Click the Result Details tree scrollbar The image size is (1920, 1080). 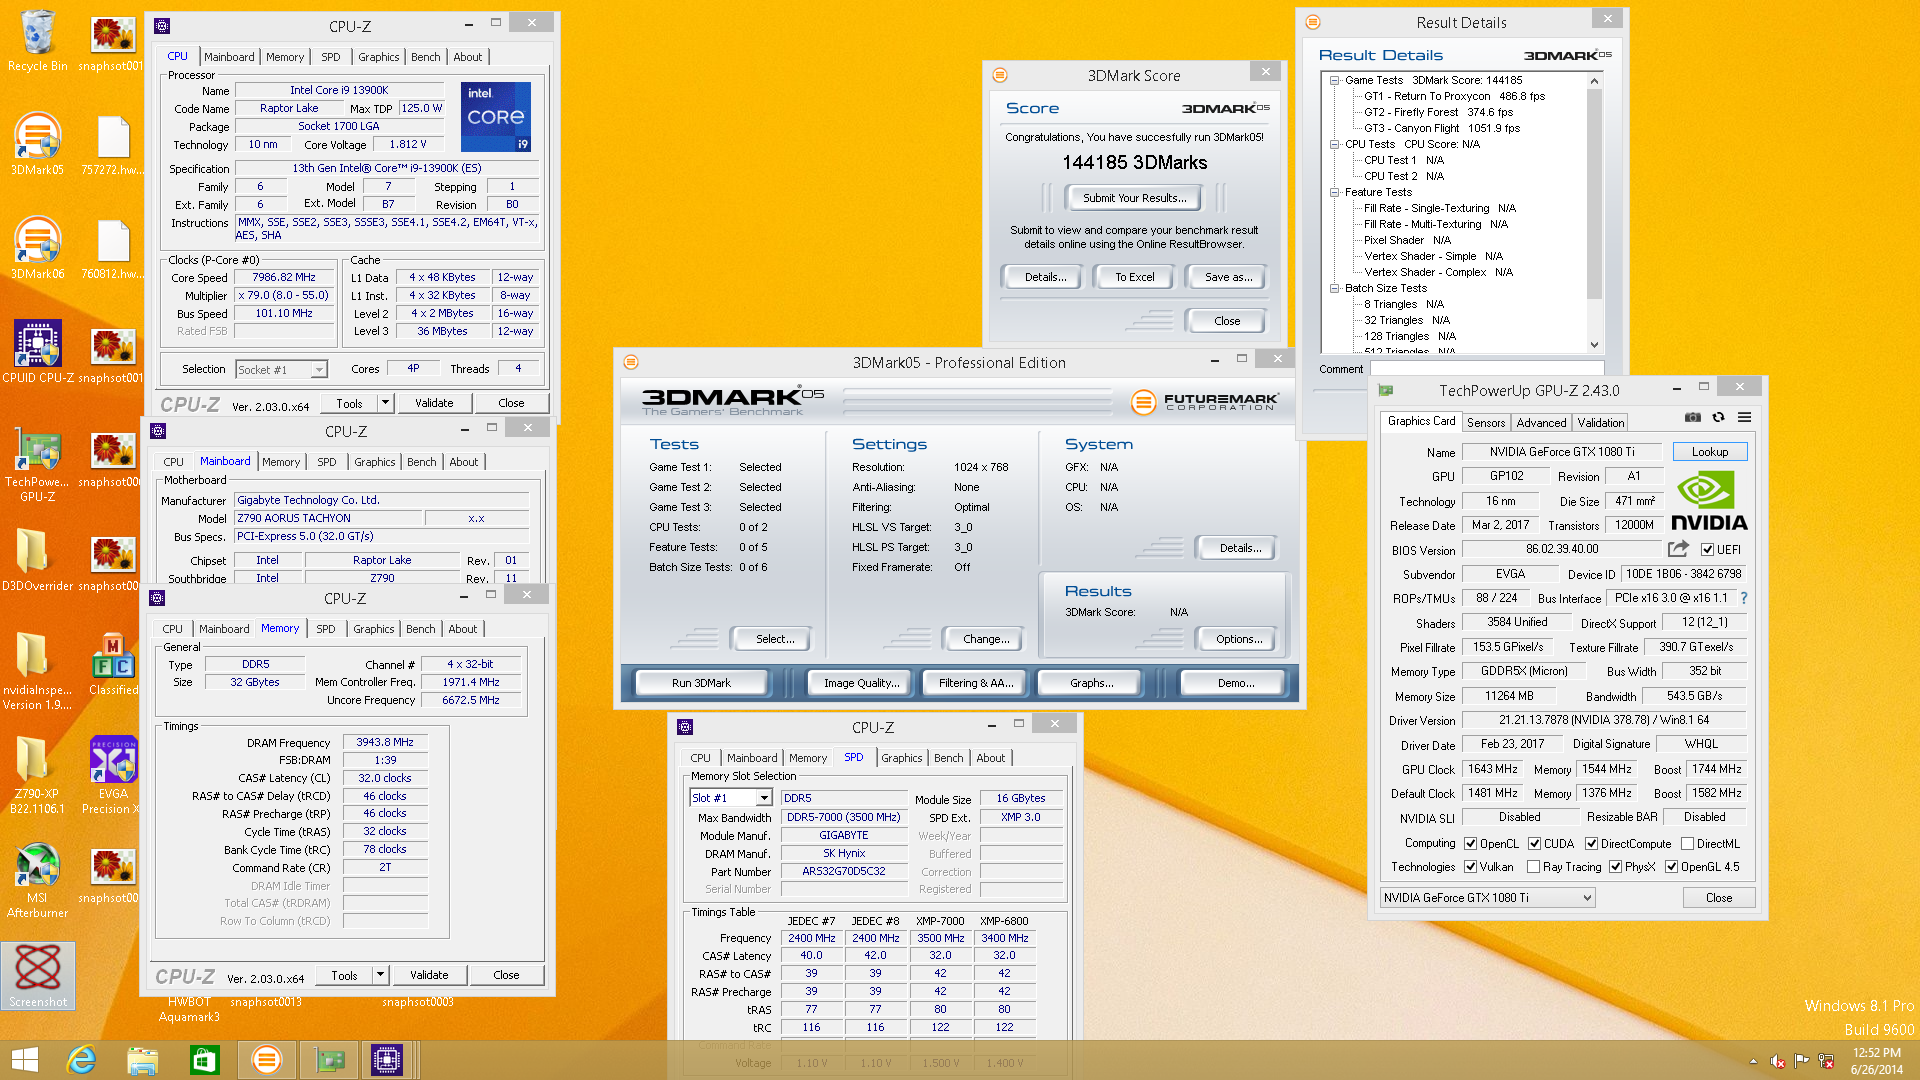[x=1594, y=213]
